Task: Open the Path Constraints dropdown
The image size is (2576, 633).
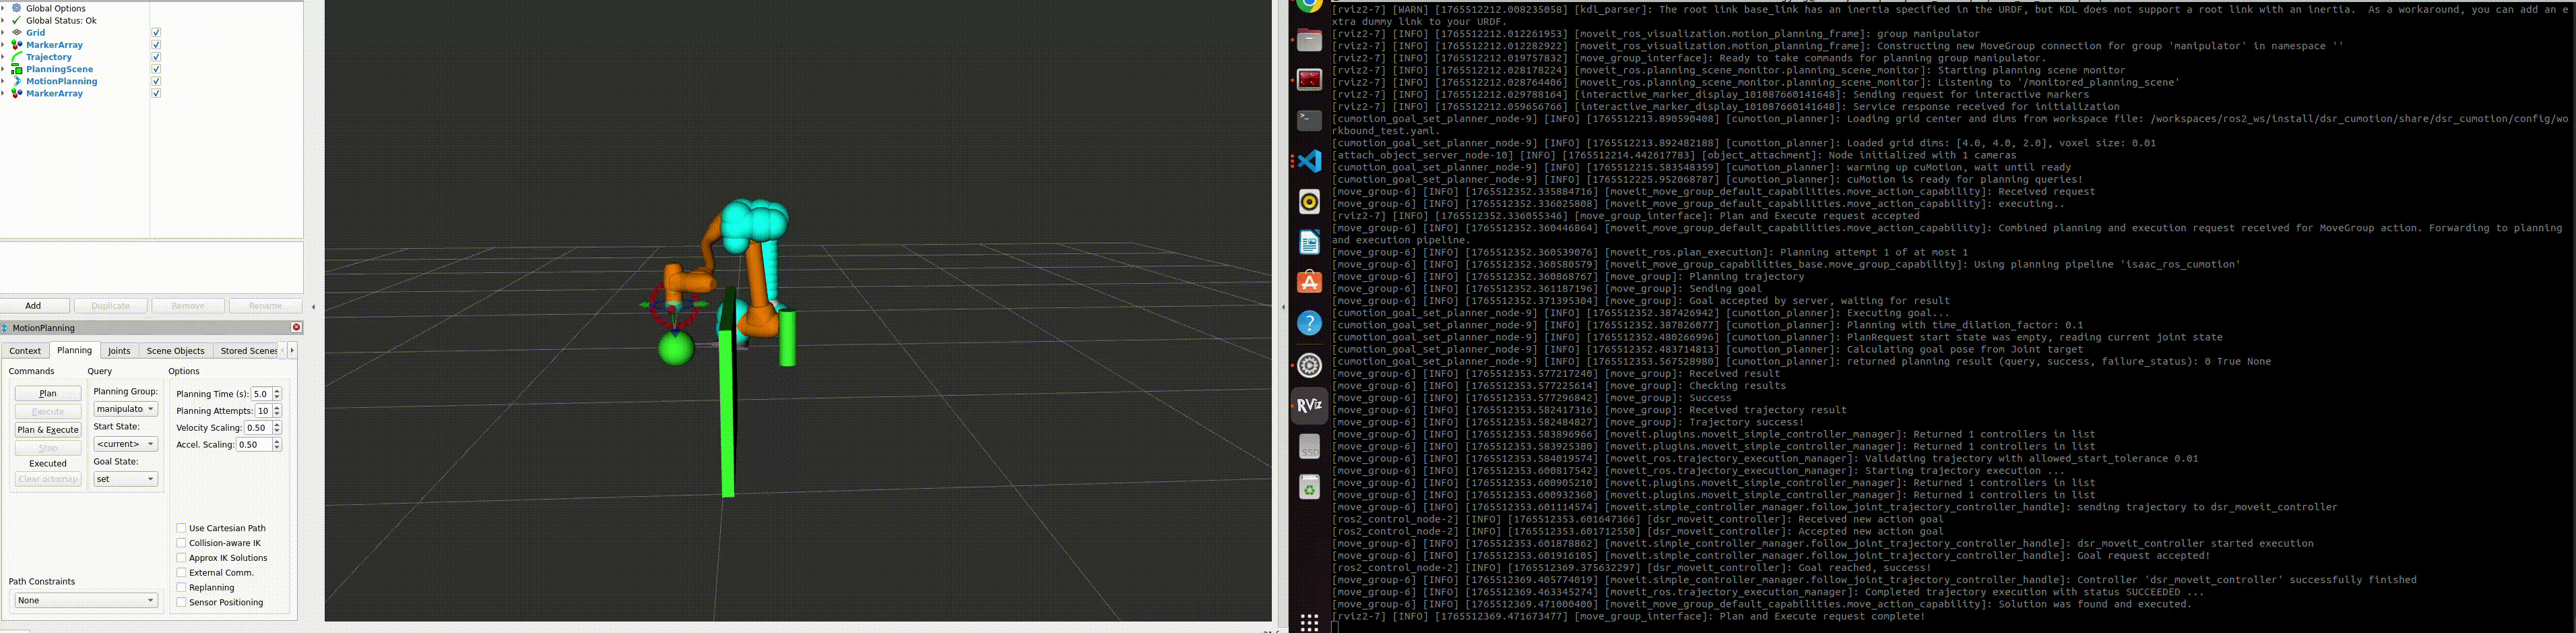Action: 86,600
